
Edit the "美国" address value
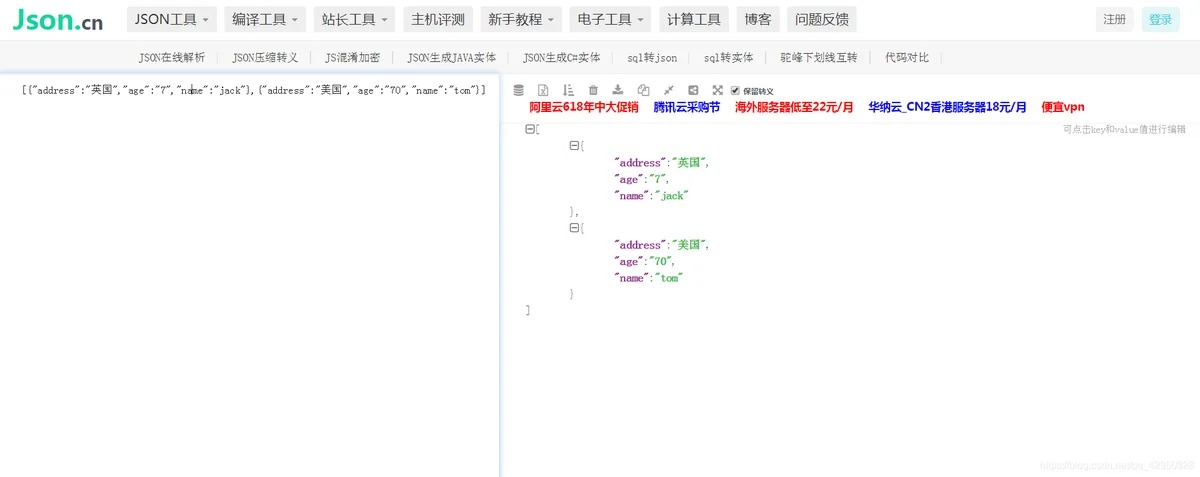pos(688,245)
